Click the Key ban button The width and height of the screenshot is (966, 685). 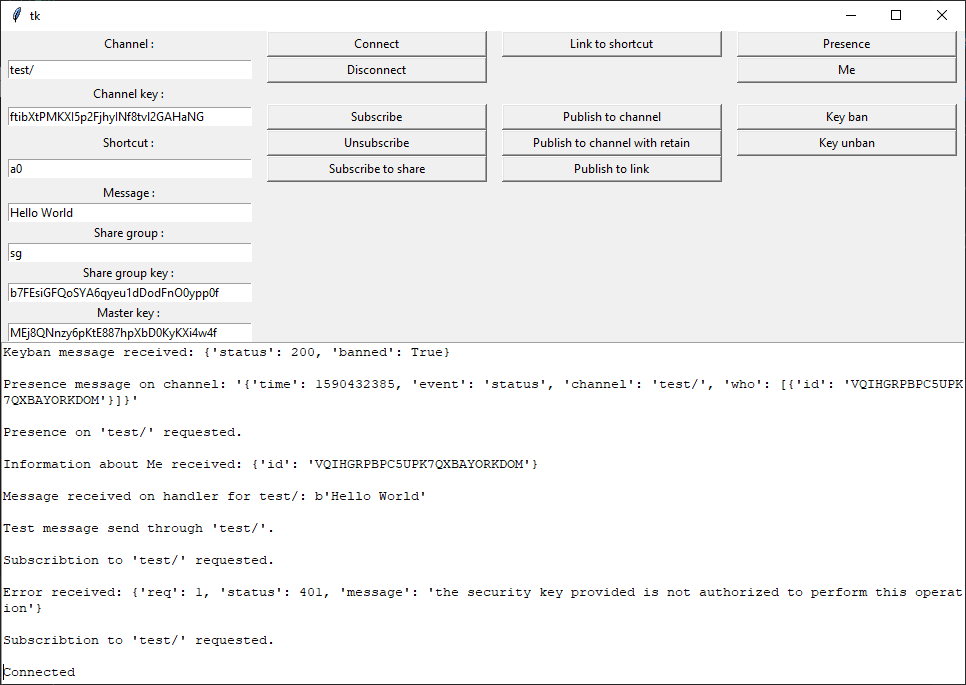point(846,116)
